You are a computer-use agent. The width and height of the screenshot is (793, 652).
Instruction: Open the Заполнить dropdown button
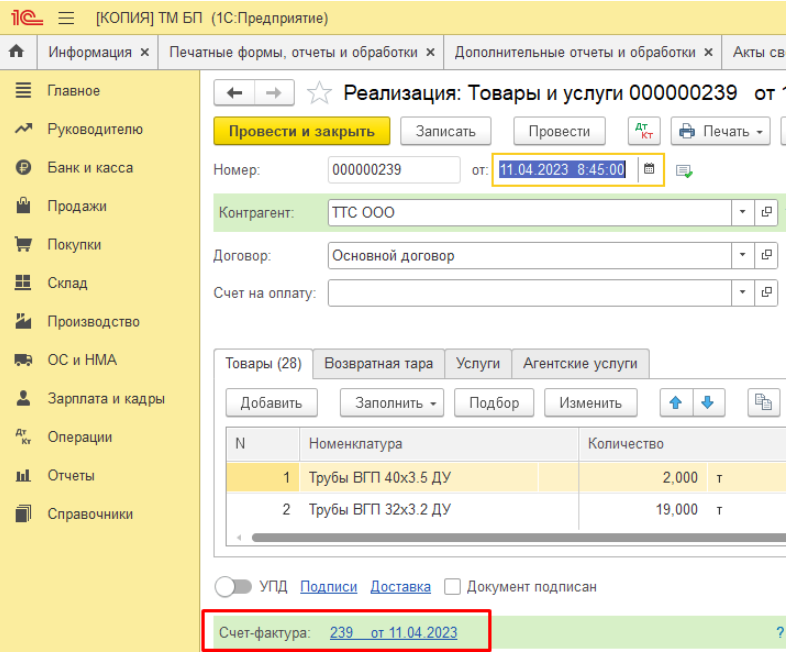tap(391, 403)
